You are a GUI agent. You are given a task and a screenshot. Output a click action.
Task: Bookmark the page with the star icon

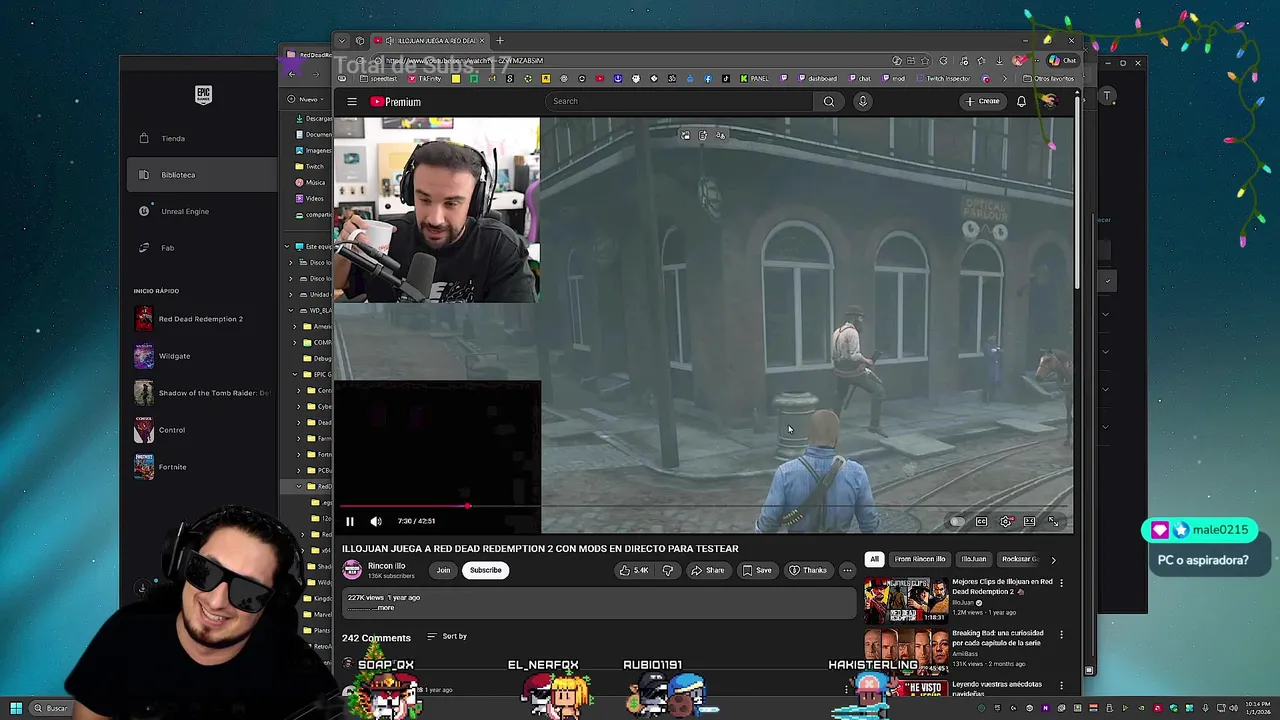(x=925, y=61)
